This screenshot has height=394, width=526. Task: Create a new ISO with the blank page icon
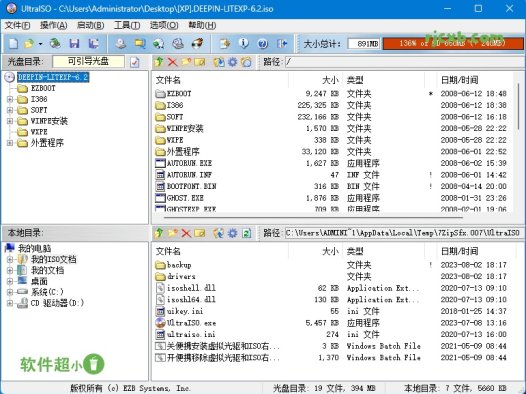coord(13,44)
